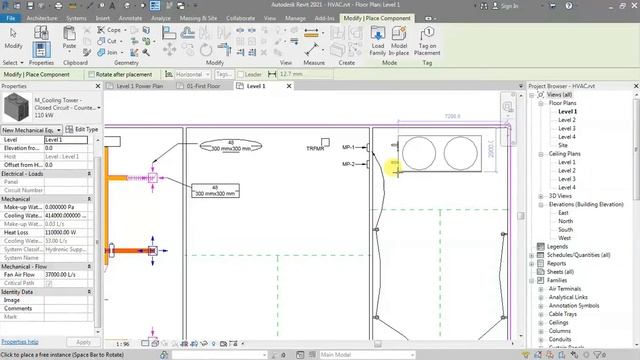Select Level 2 under Floor Plans

tap(567, 120)
